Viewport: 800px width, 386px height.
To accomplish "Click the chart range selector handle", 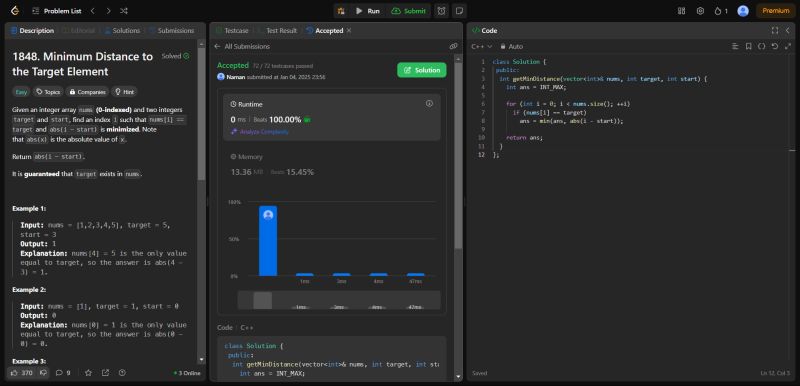I will coord(262,300).
